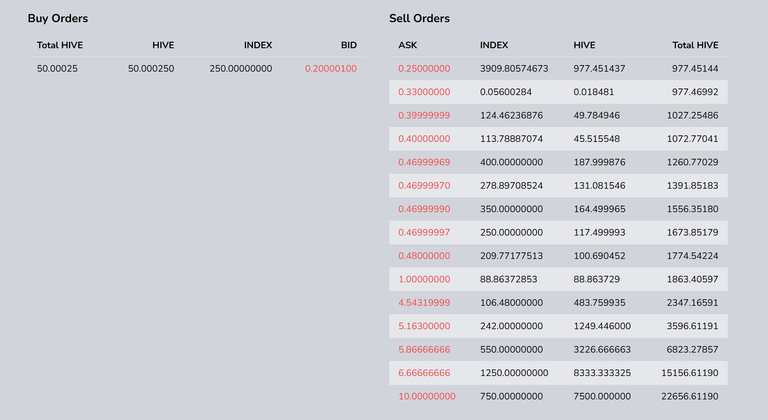Select ask price 0.46999997
The width and height of the screenshot is (768, 420).
pyautogui.click(x=424, y=232)
